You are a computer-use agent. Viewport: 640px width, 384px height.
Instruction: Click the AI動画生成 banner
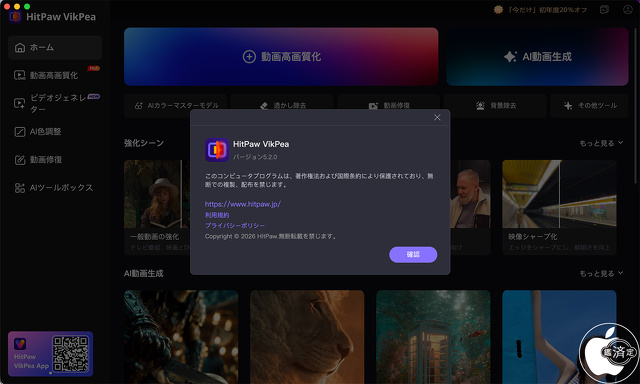(537, 57)
